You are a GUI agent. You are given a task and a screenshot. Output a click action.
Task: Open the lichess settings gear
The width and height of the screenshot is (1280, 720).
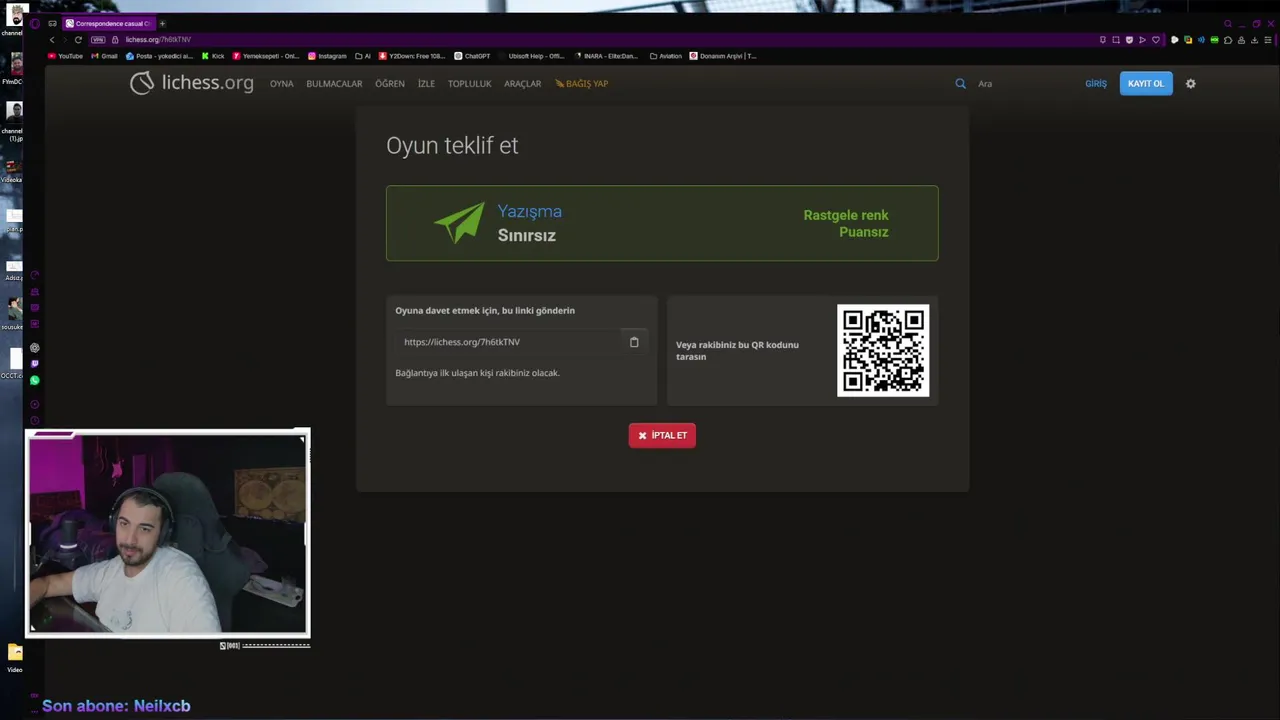(1190, 84)
